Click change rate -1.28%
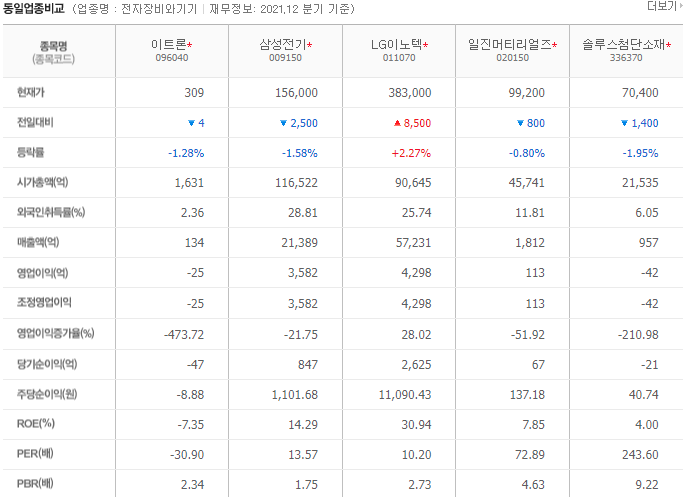Screen dimensions: 684x497 tap(186, 153)
